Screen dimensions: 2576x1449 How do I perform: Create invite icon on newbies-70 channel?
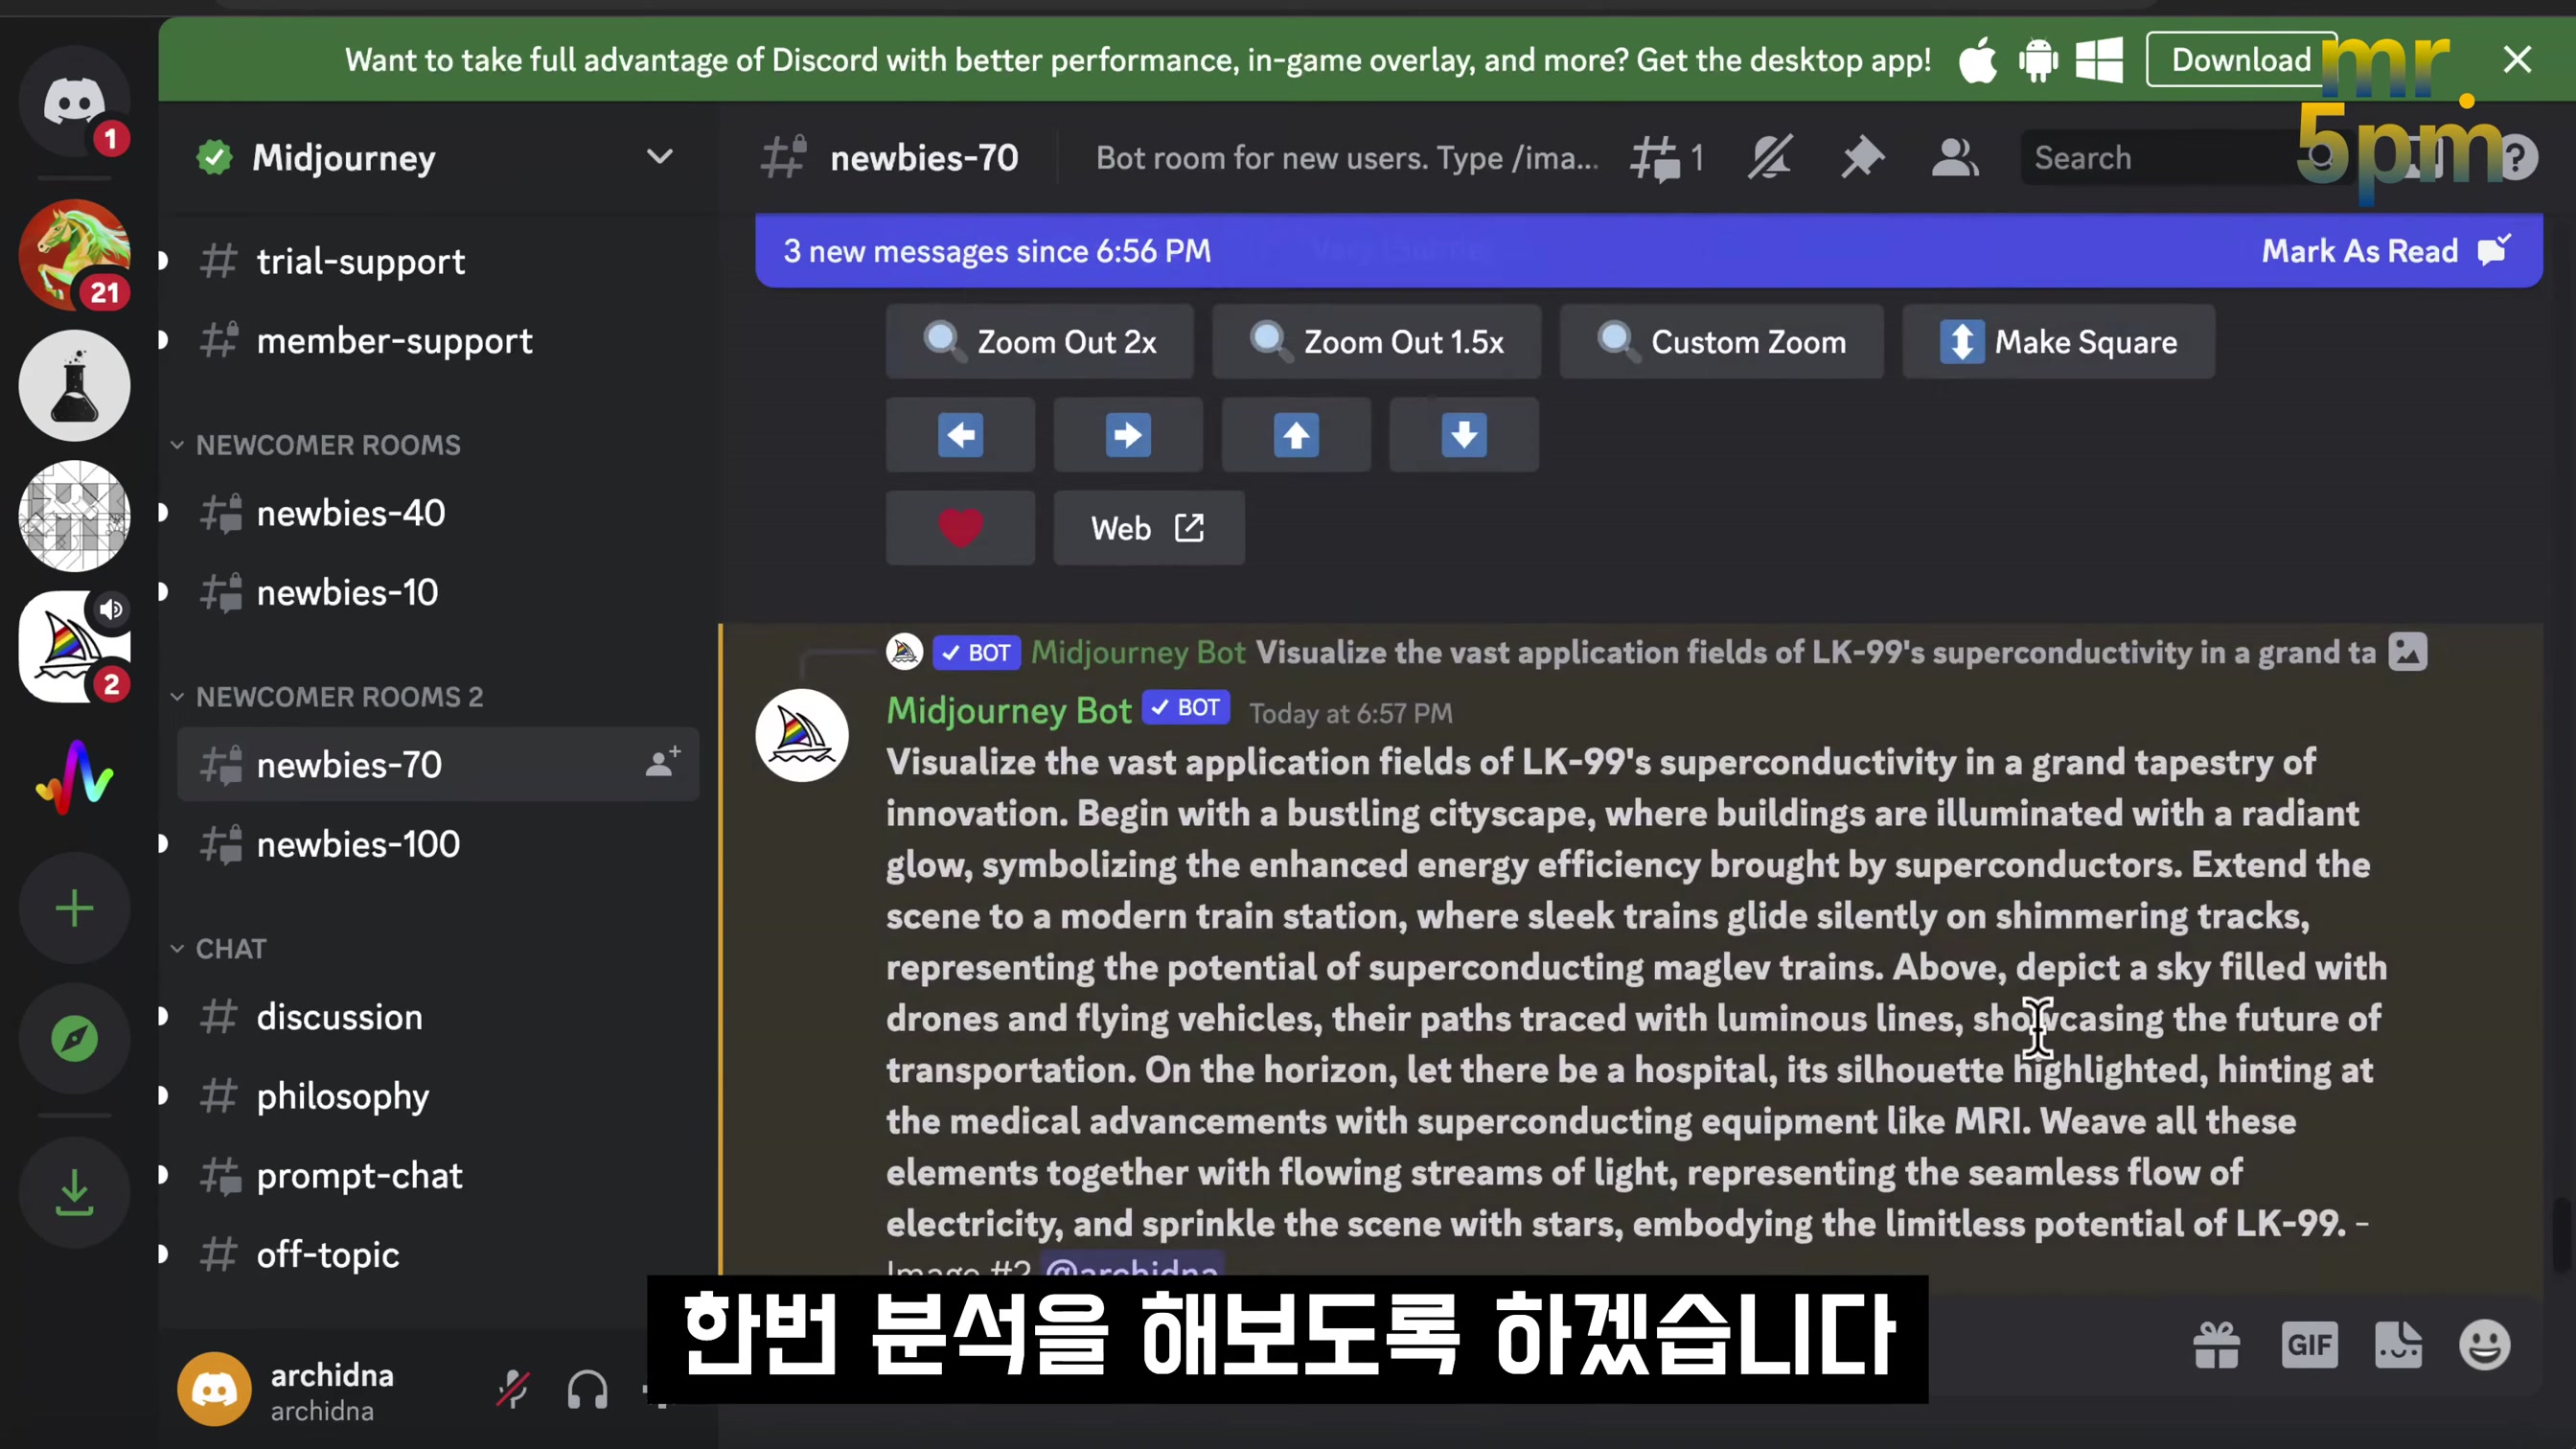point(662,763)
